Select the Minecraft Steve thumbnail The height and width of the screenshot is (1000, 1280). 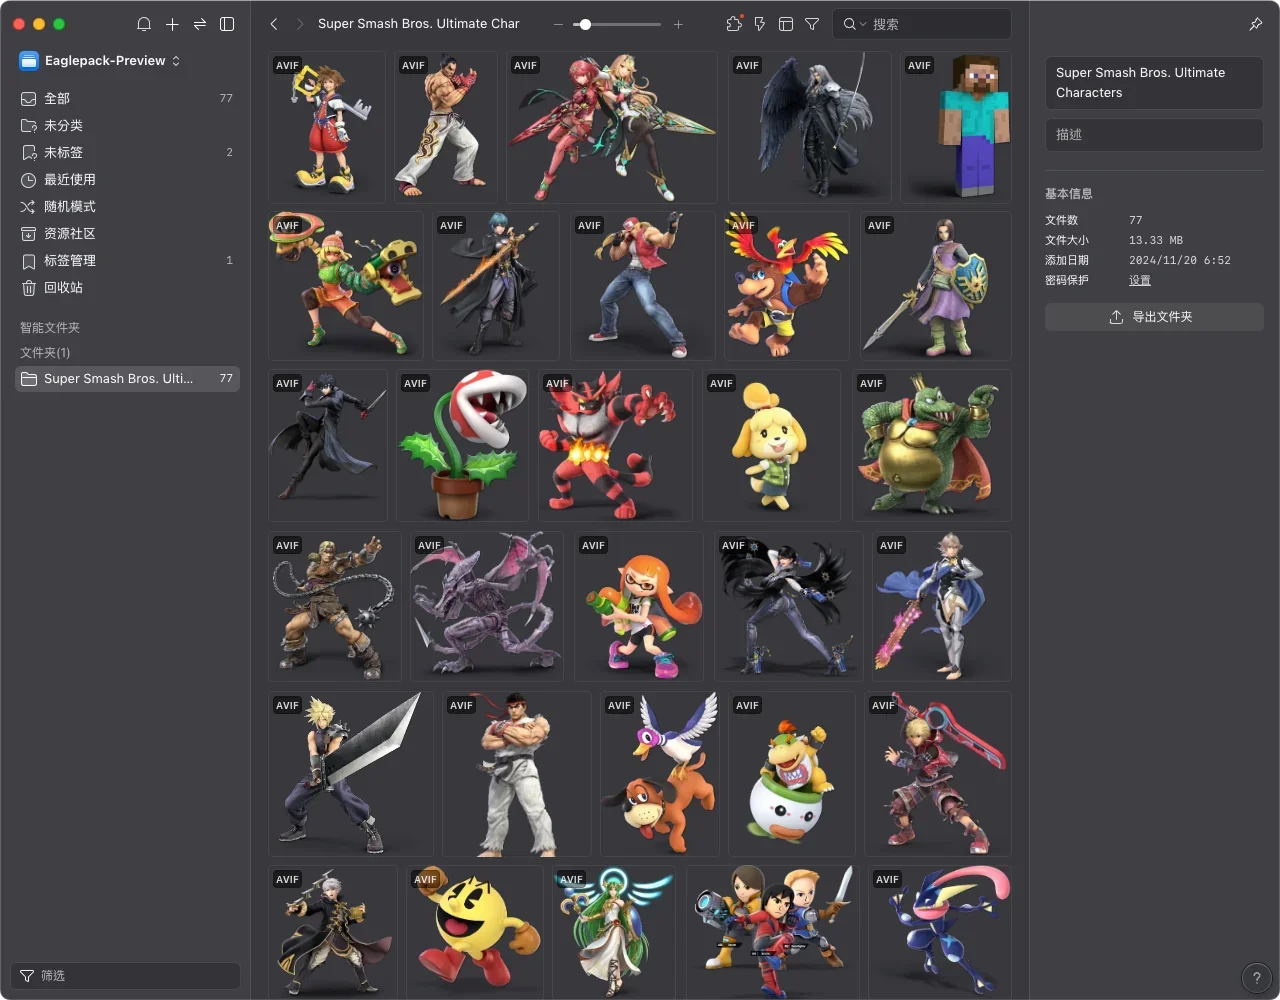[956, 127]
